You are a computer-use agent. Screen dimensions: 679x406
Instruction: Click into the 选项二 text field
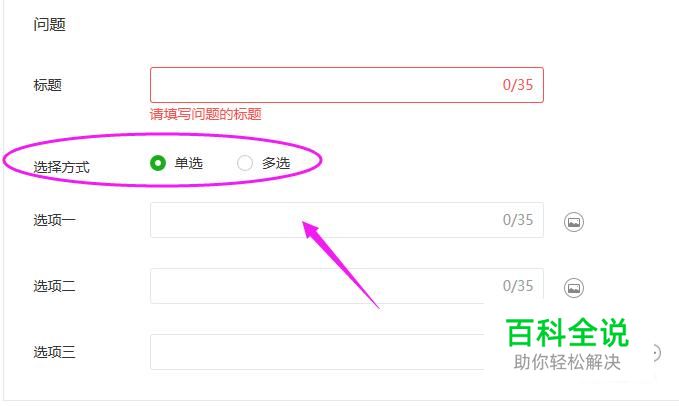(x=347, y=286)
